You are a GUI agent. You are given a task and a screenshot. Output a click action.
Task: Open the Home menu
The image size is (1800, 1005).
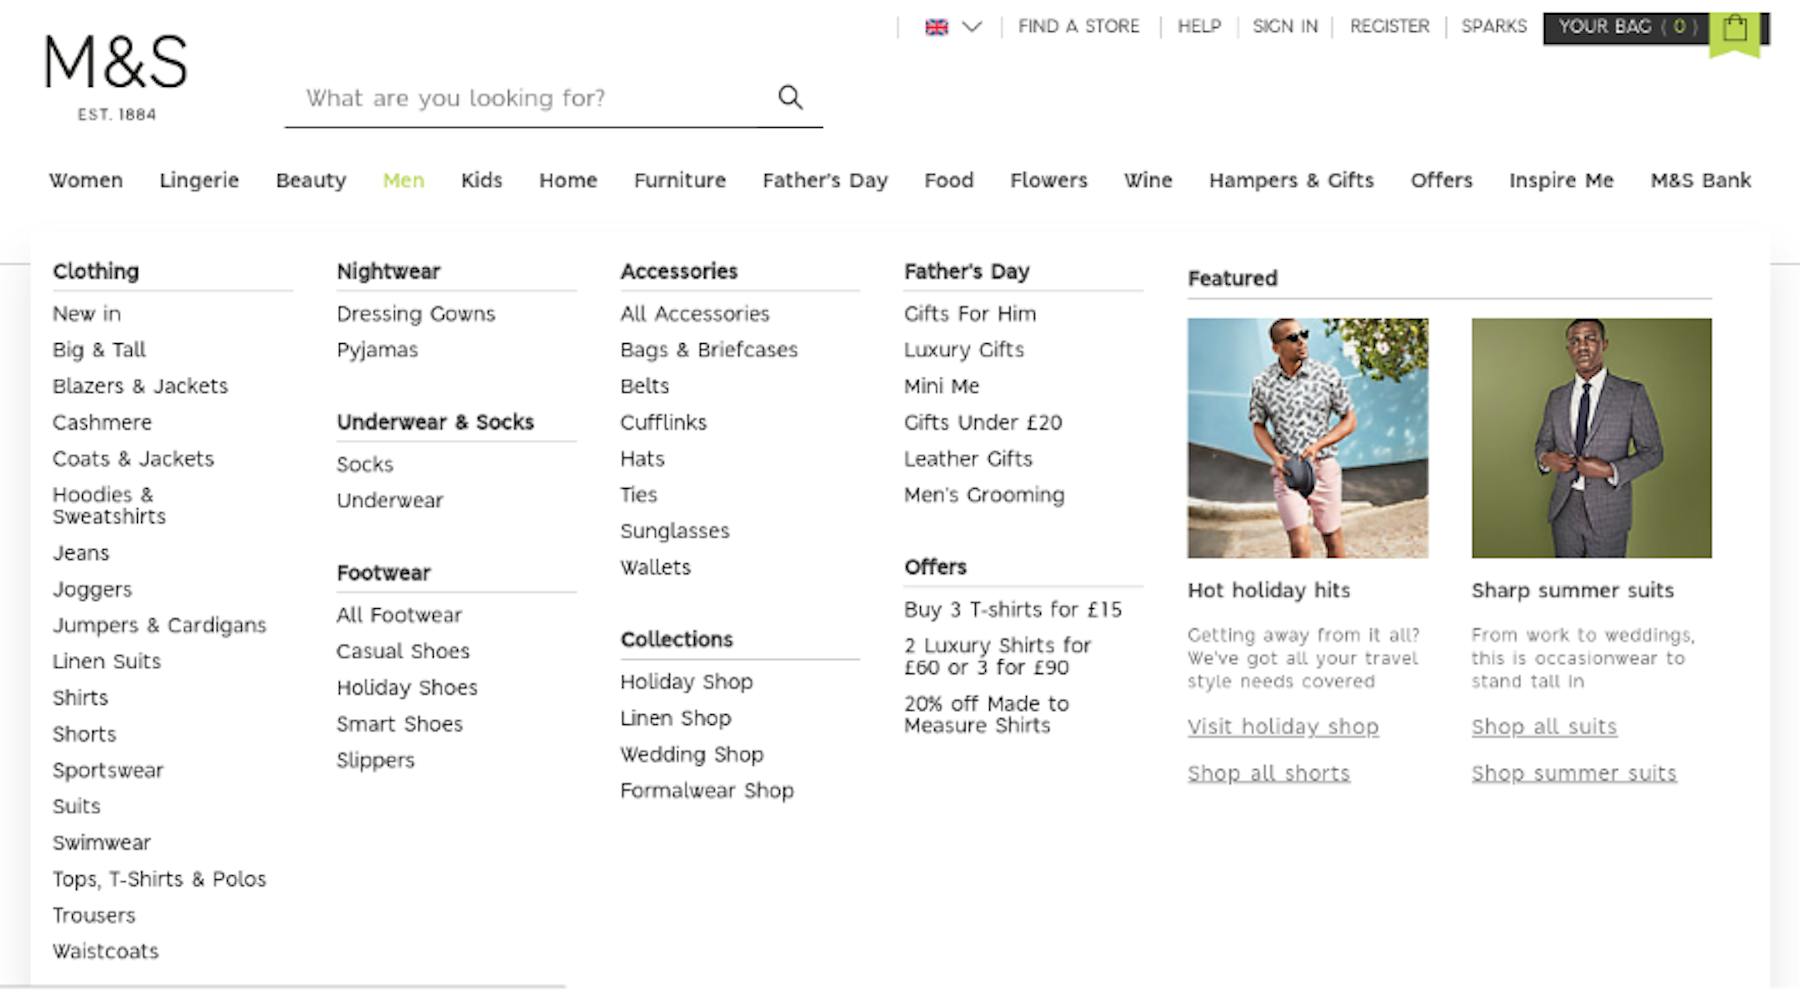(x=568, y=181)
